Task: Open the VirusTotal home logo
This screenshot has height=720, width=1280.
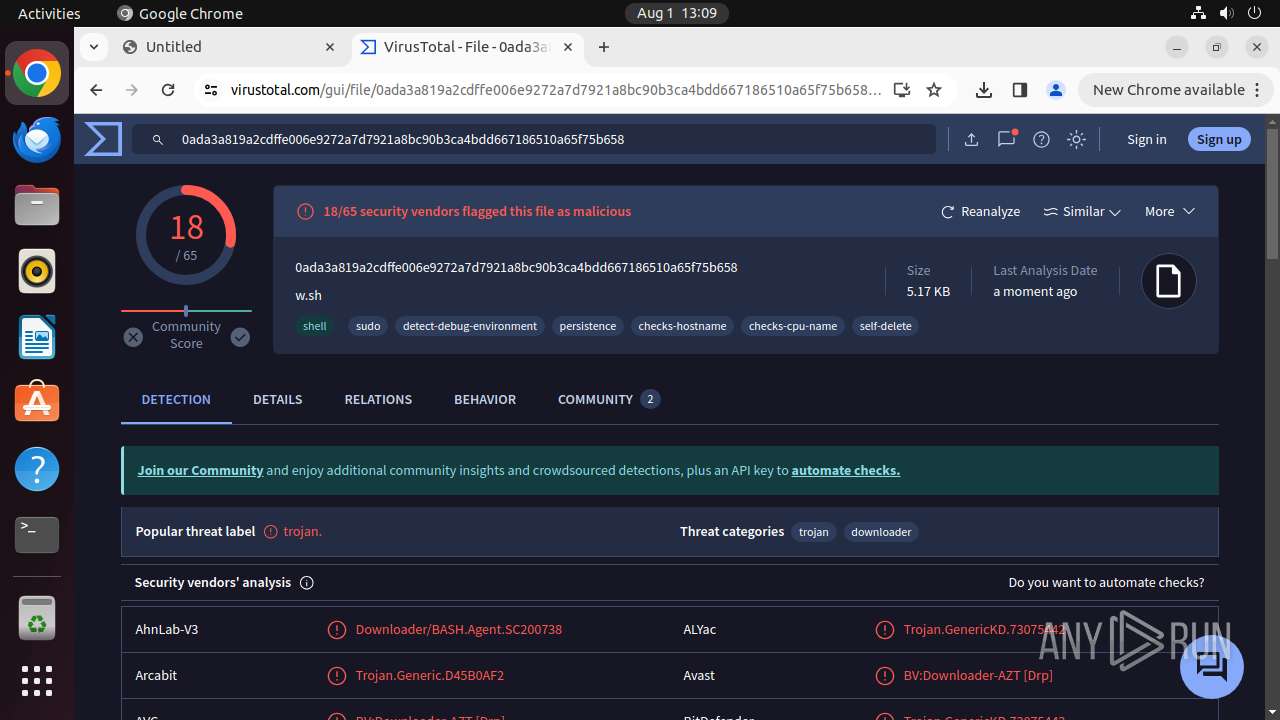Action: (103, 139)
